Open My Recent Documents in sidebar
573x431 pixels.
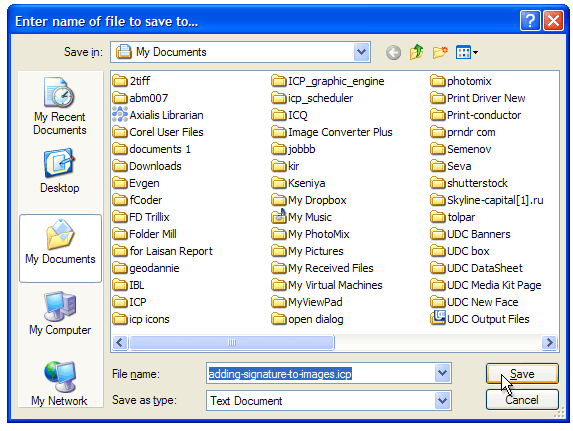tap(60, 106)
